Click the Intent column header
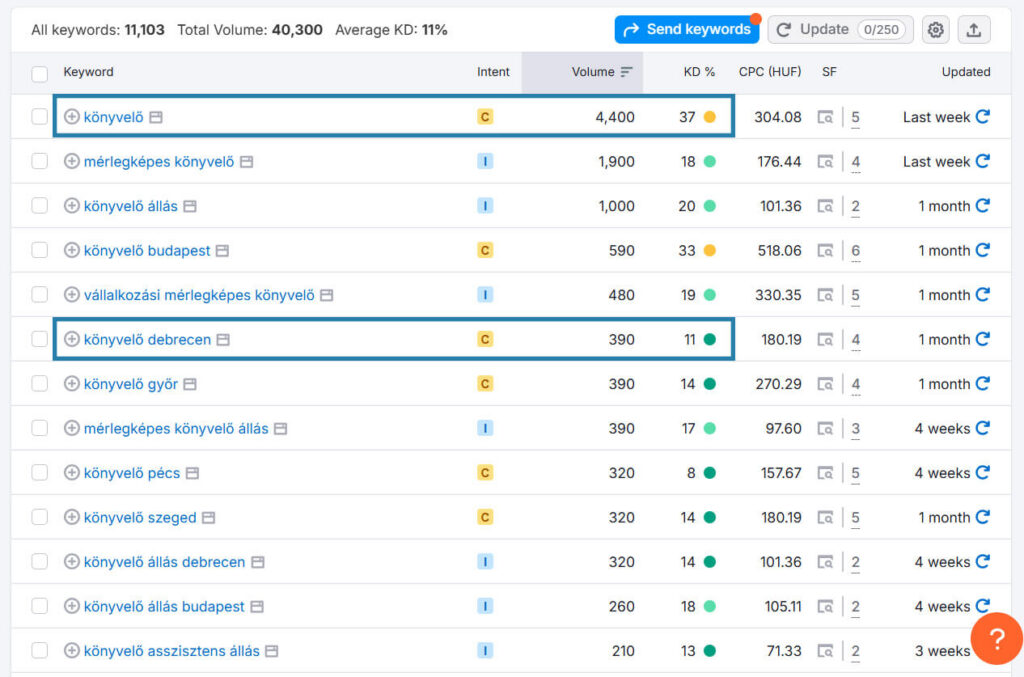This screenshot has height=677, width=1024. (493, 72)
